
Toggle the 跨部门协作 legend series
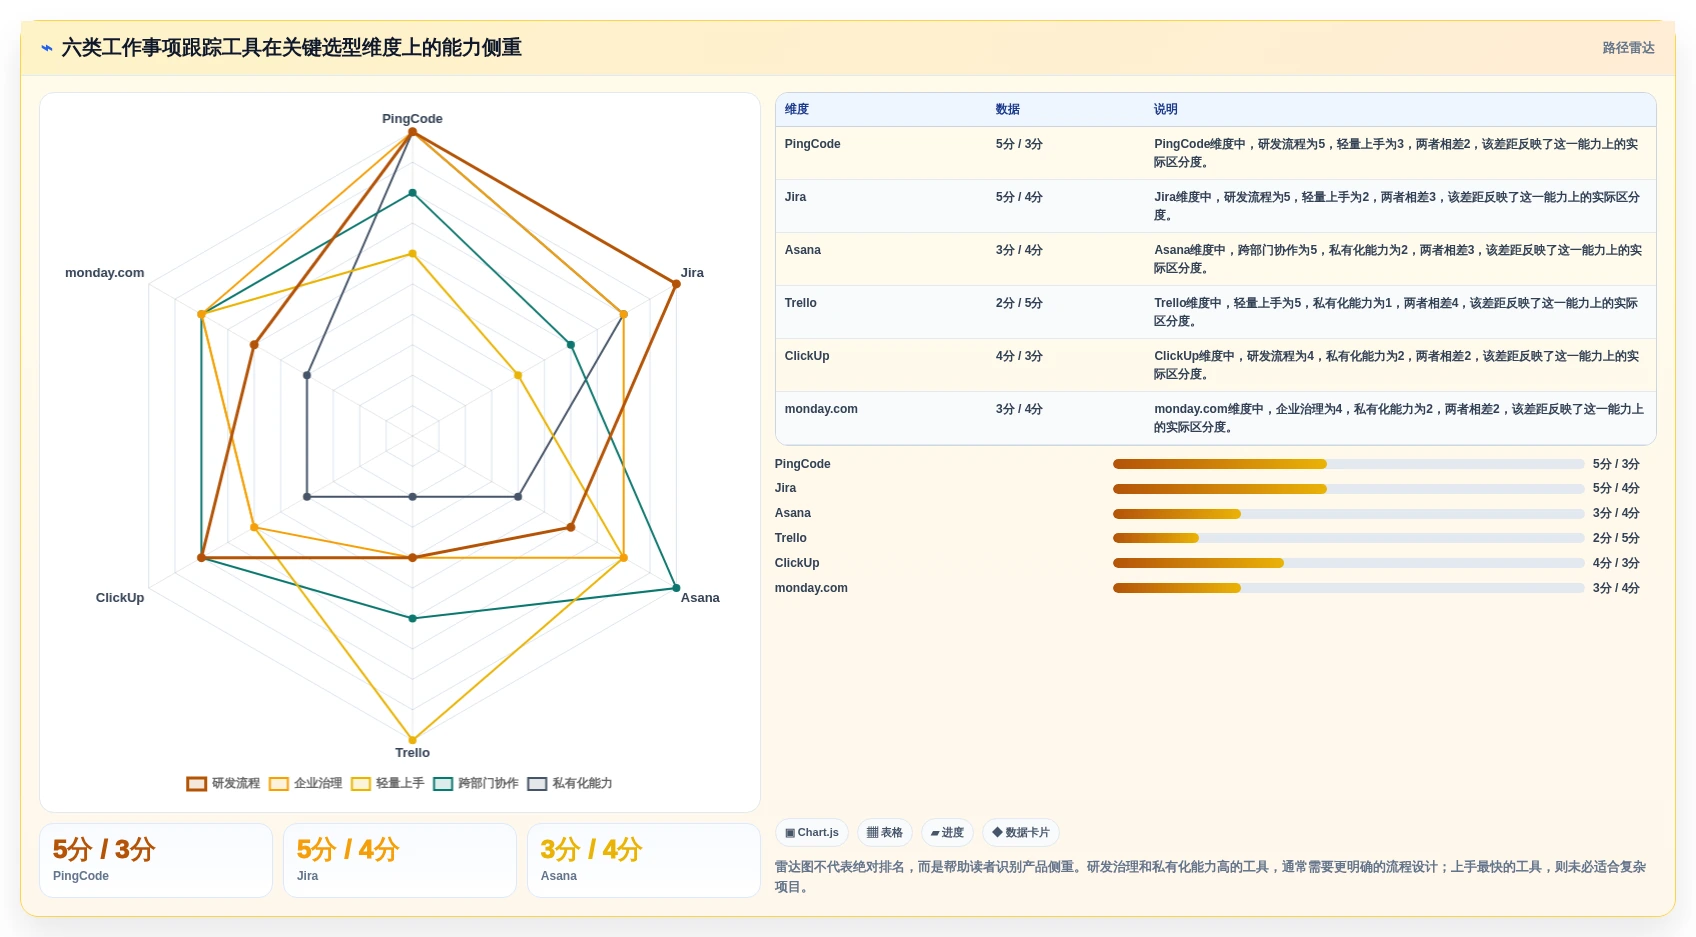[x=475, y=783]
